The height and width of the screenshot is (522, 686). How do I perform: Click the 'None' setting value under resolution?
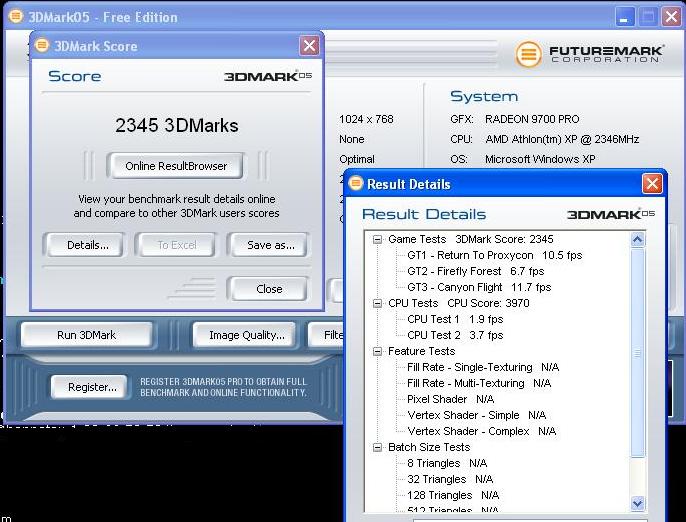pos(351,139)
